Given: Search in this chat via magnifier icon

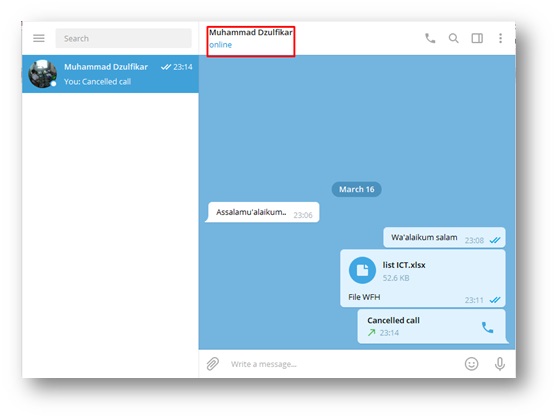Looking at the screenshot, I should (453, 38).
